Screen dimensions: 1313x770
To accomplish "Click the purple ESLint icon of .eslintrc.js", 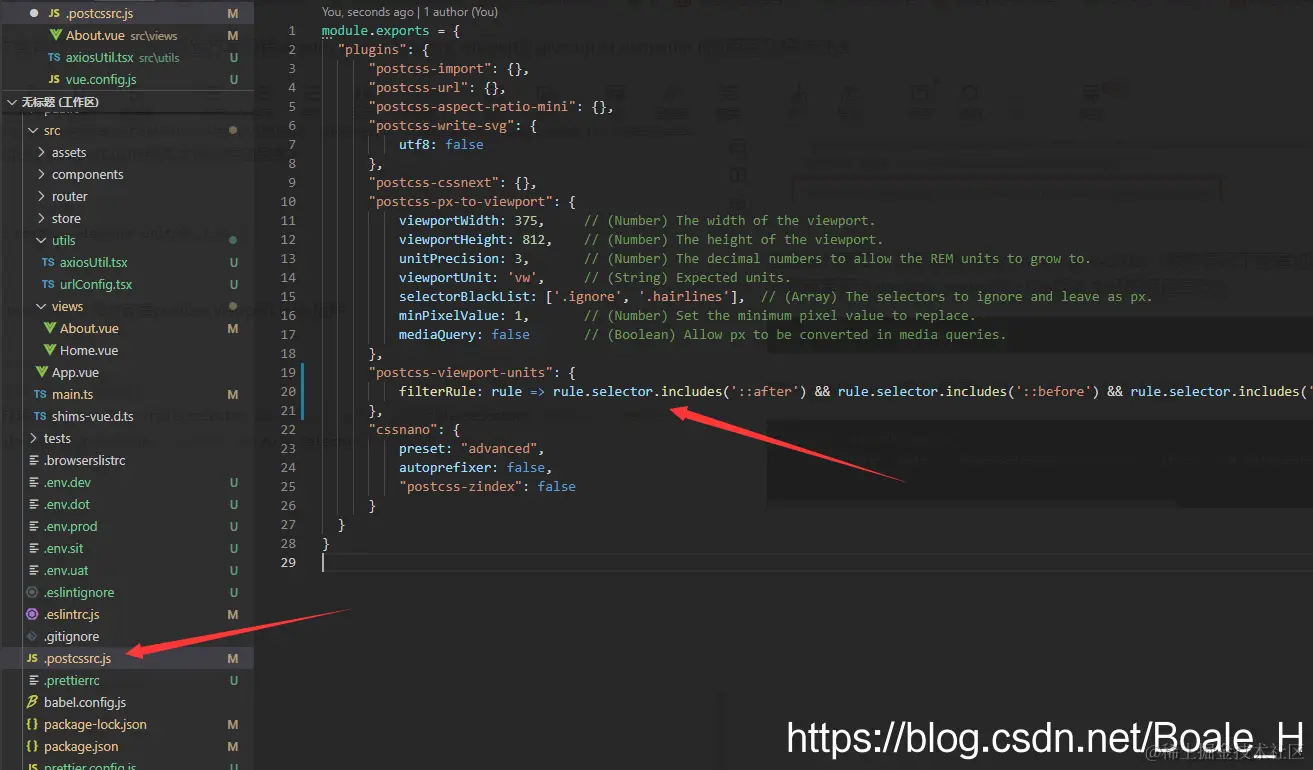I will pos(33,614).
